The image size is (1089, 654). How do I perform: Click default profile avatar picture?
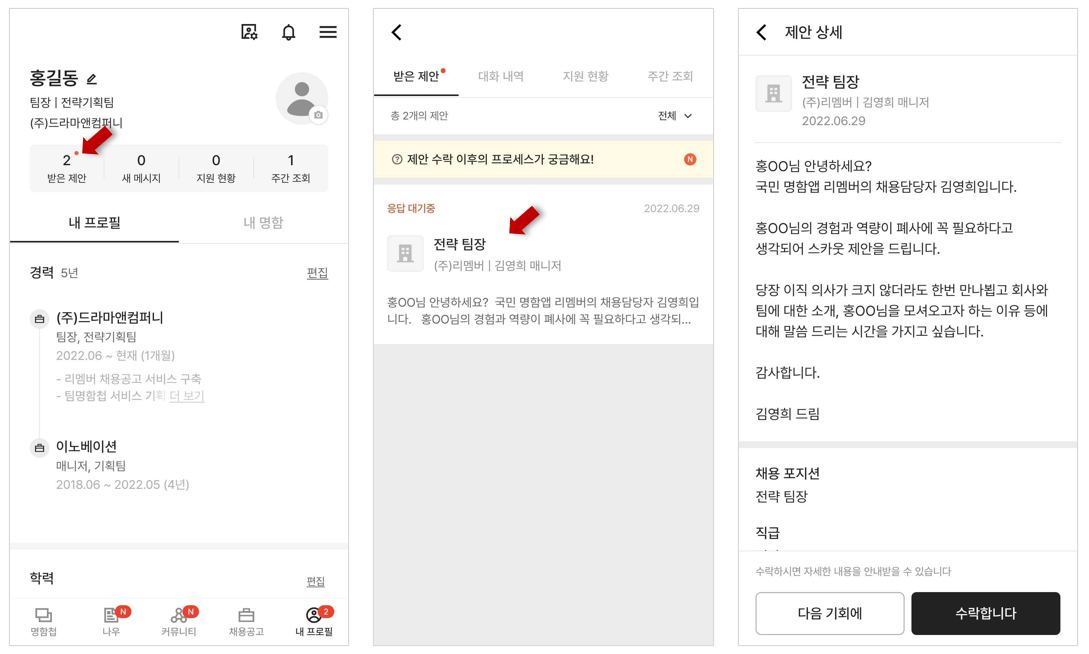click(x=301, y=99)
